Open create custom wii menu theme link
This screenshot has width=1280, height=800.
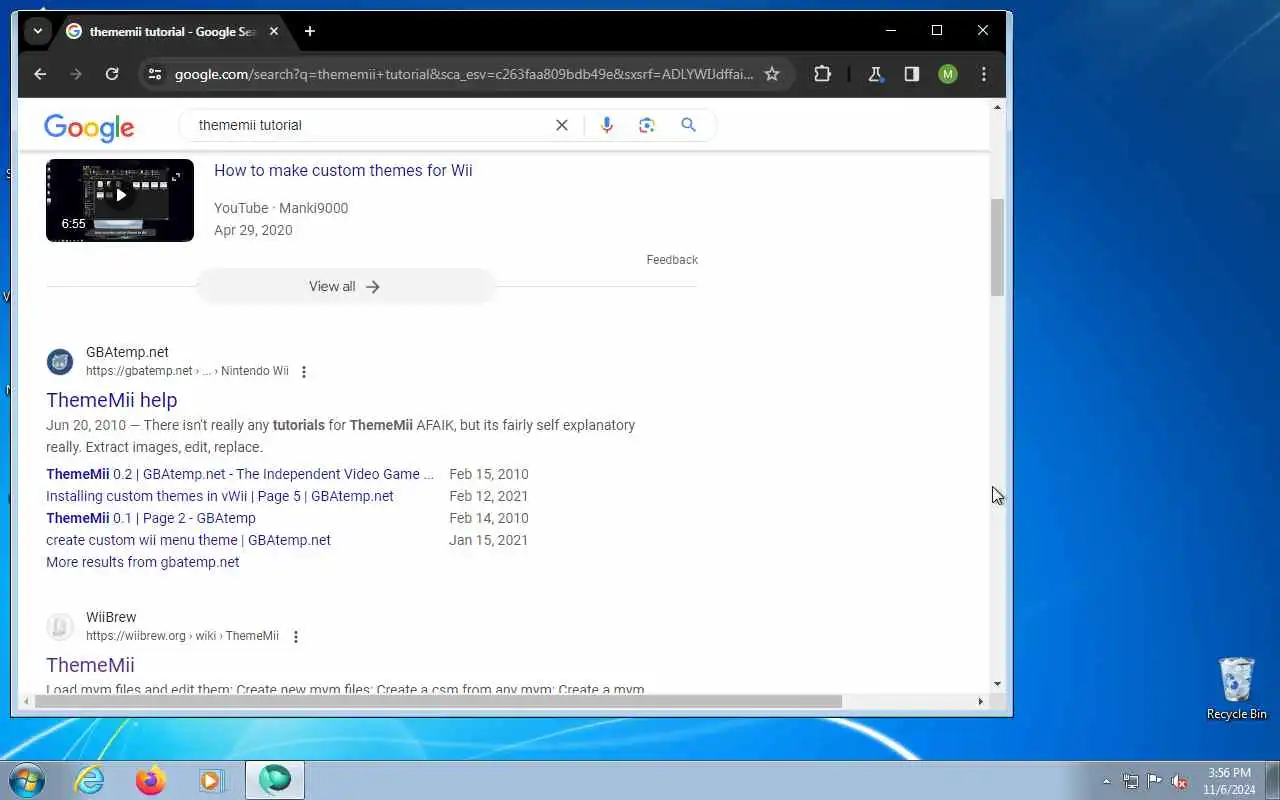click(x=188, y=540)
